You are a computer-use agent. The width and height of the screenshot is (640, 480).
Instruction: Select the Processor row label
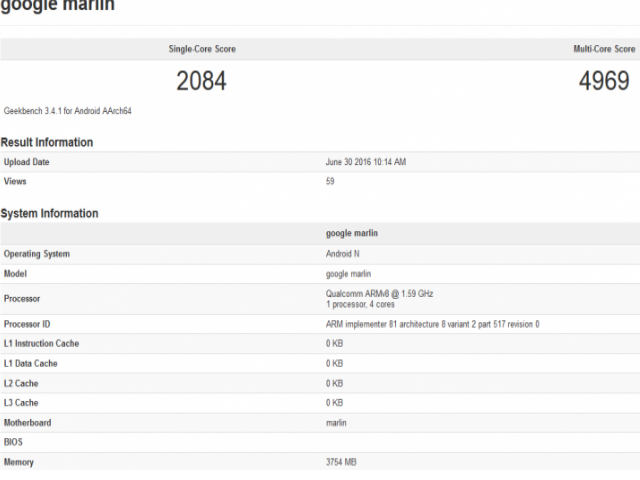[22, 299]
